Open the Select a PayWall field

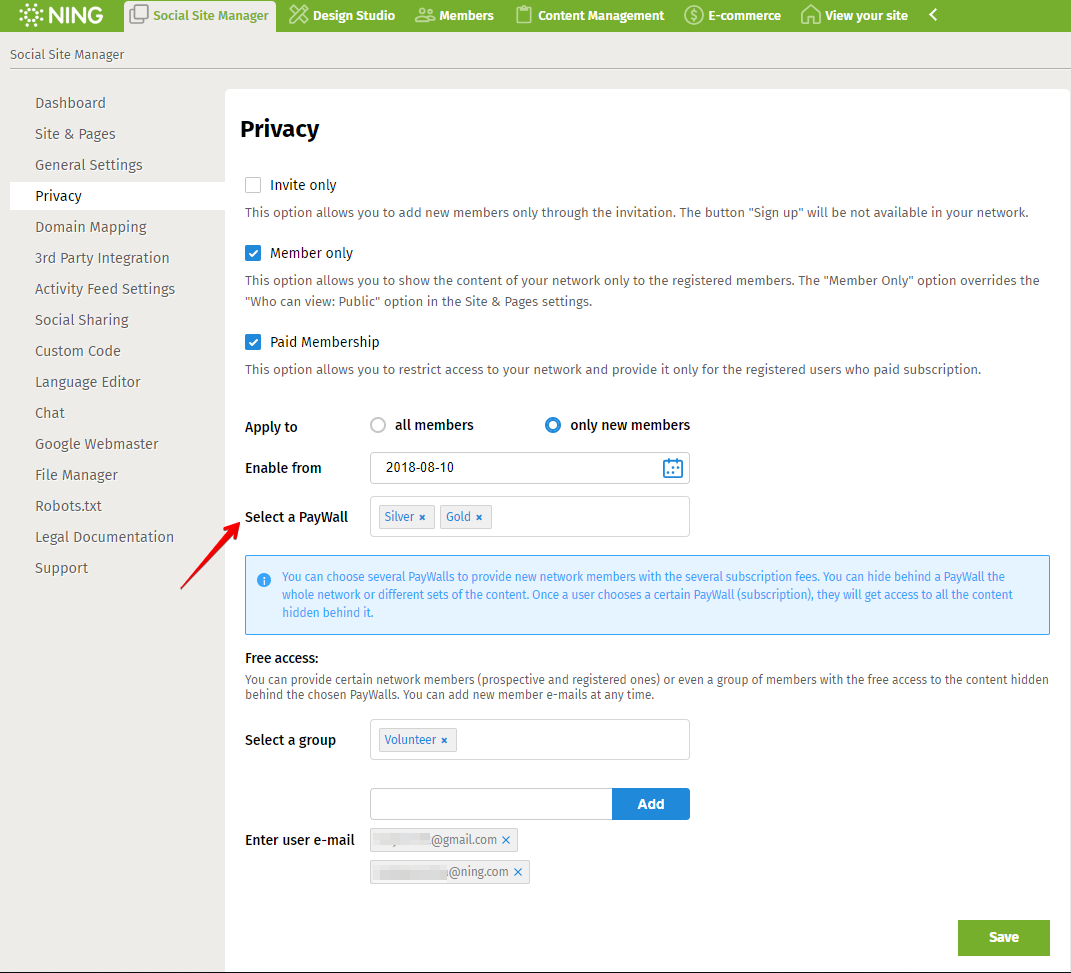588,517
